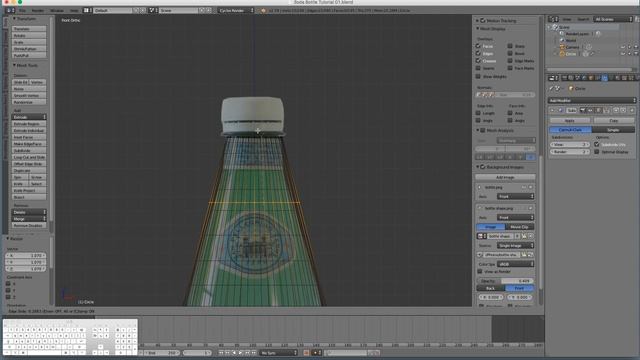640x360 pixels.
Task: Toggle modifier edit mode display icon
Action: [598, 110]
